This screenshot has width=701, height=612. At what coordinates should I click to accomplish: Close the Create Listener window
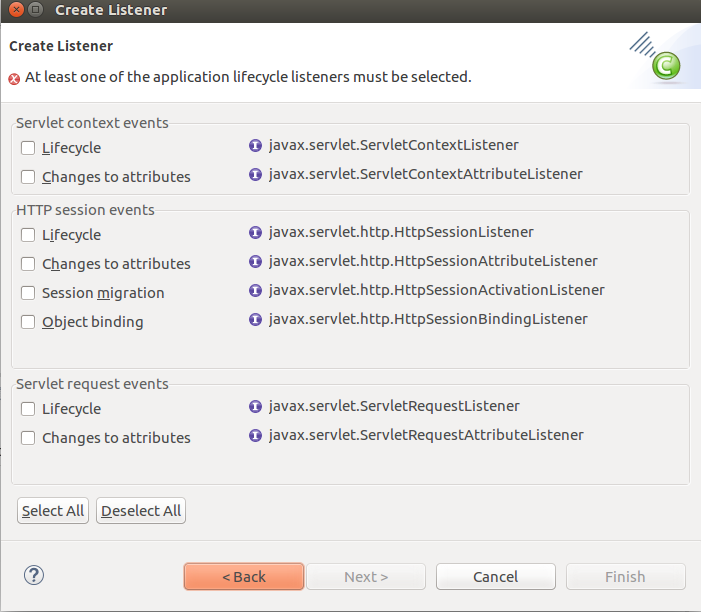click(11, 10)
